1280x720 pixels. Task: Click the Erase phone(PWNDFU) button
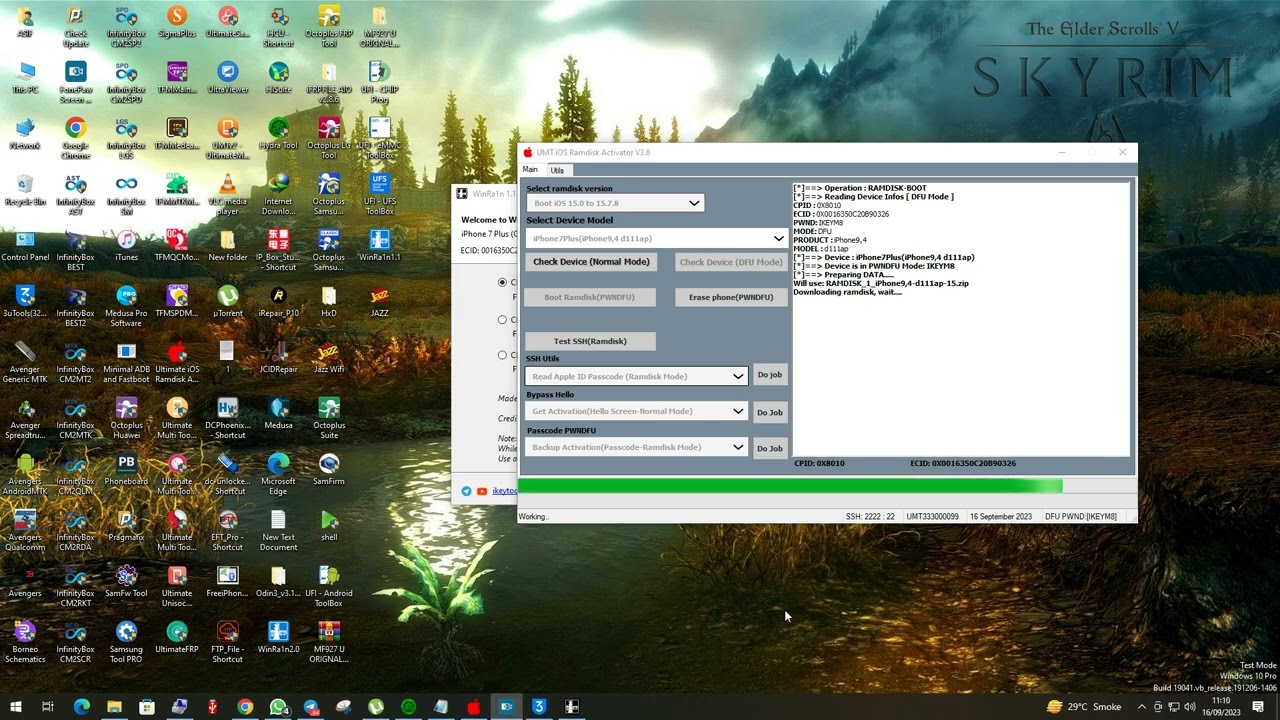[x=731, y=297]
